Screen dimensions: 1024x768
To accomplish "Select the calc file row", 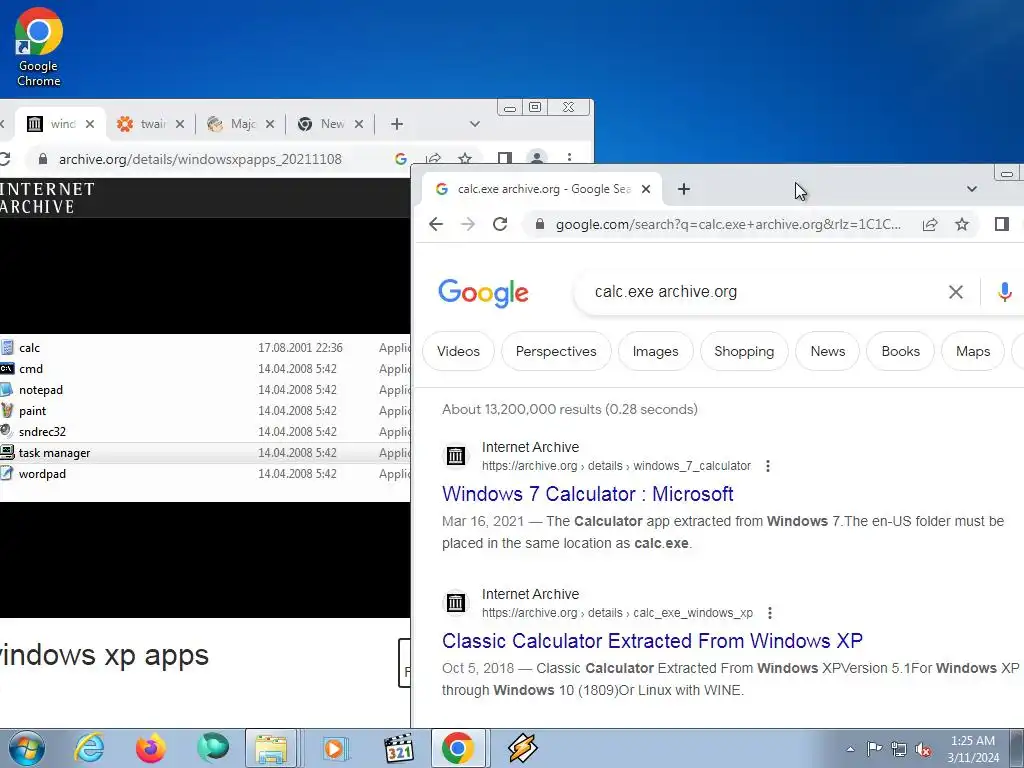I will 205,347.
